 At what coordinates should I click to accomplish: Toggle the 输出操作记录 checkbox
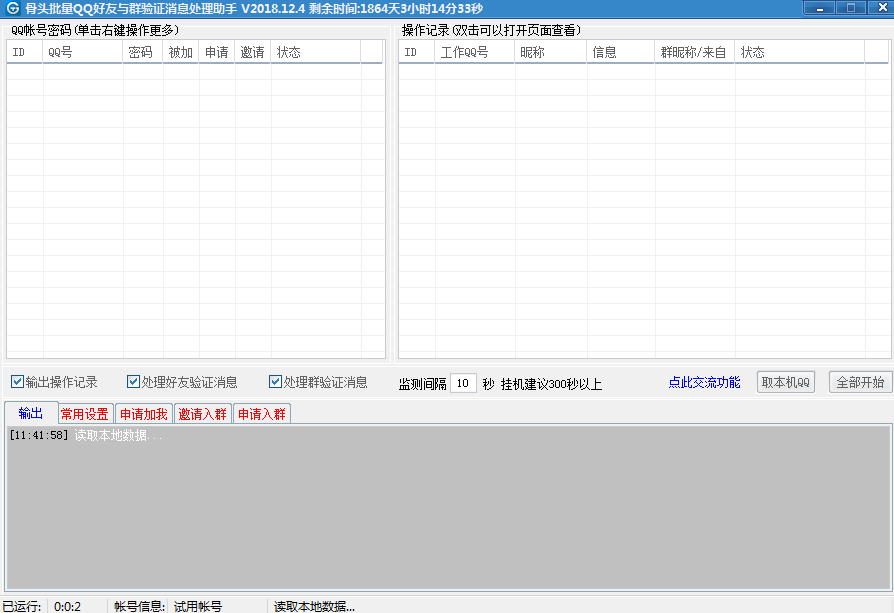[18, 382]
